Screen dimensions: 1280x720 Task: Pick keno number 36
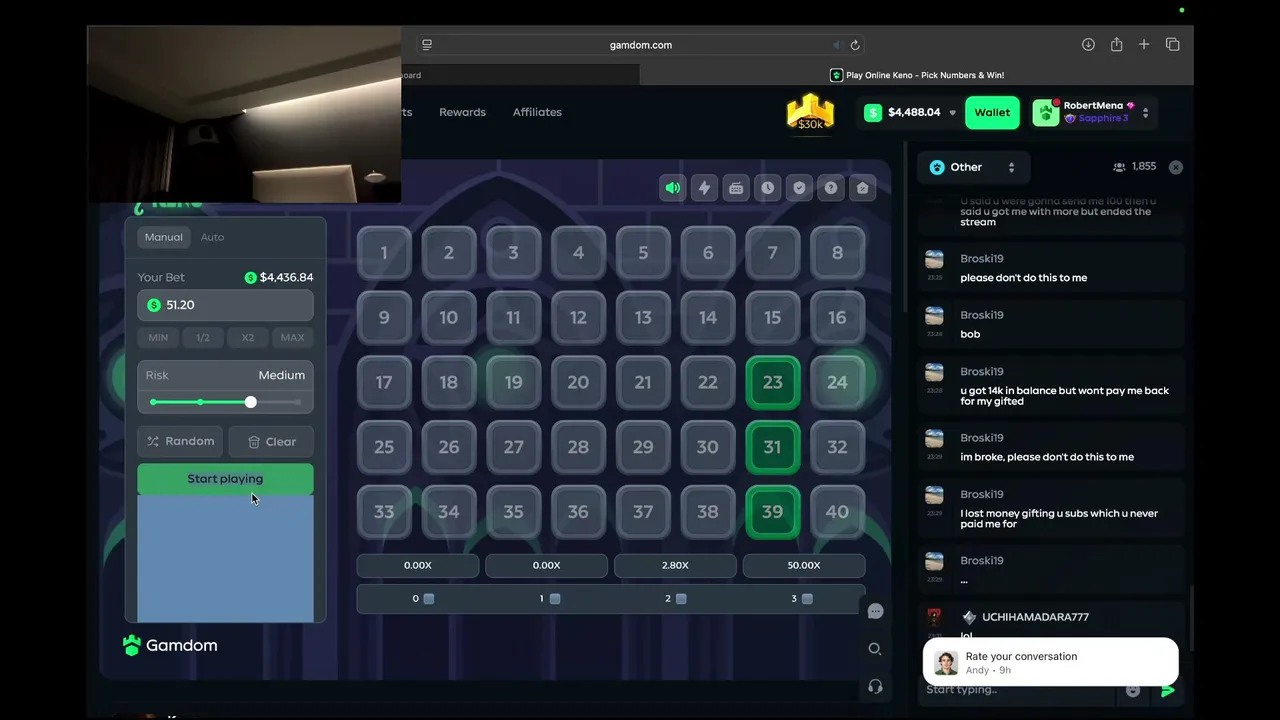[578, 512]
